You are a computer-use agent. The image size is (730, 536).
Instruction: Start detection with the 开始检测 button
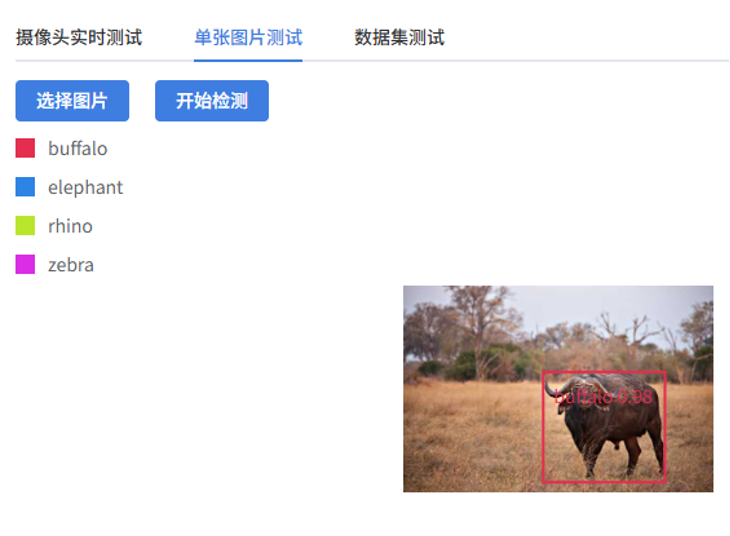coord(212,101)
